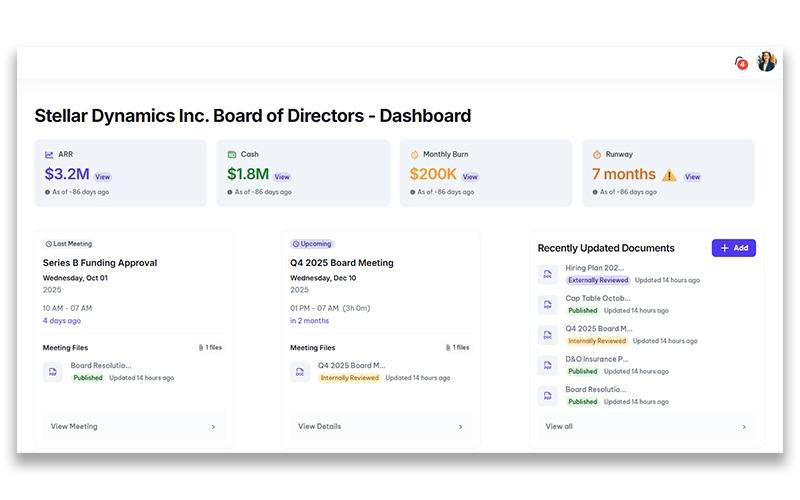Click Internally Reviewed tag in Q4 Meeting Files
The width and height of the screenshot is (800, 500).
[x=349, y=378]
